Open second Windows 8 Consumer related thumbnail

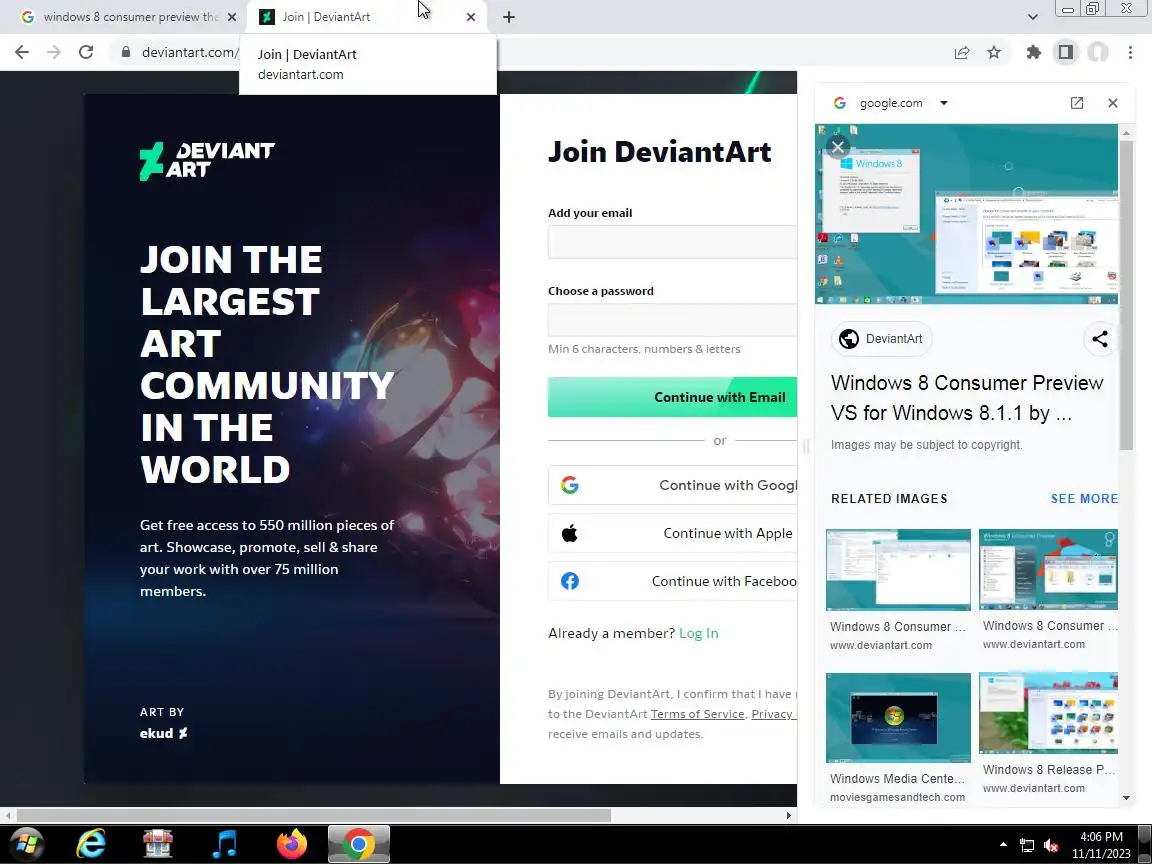pos(1048,569)
